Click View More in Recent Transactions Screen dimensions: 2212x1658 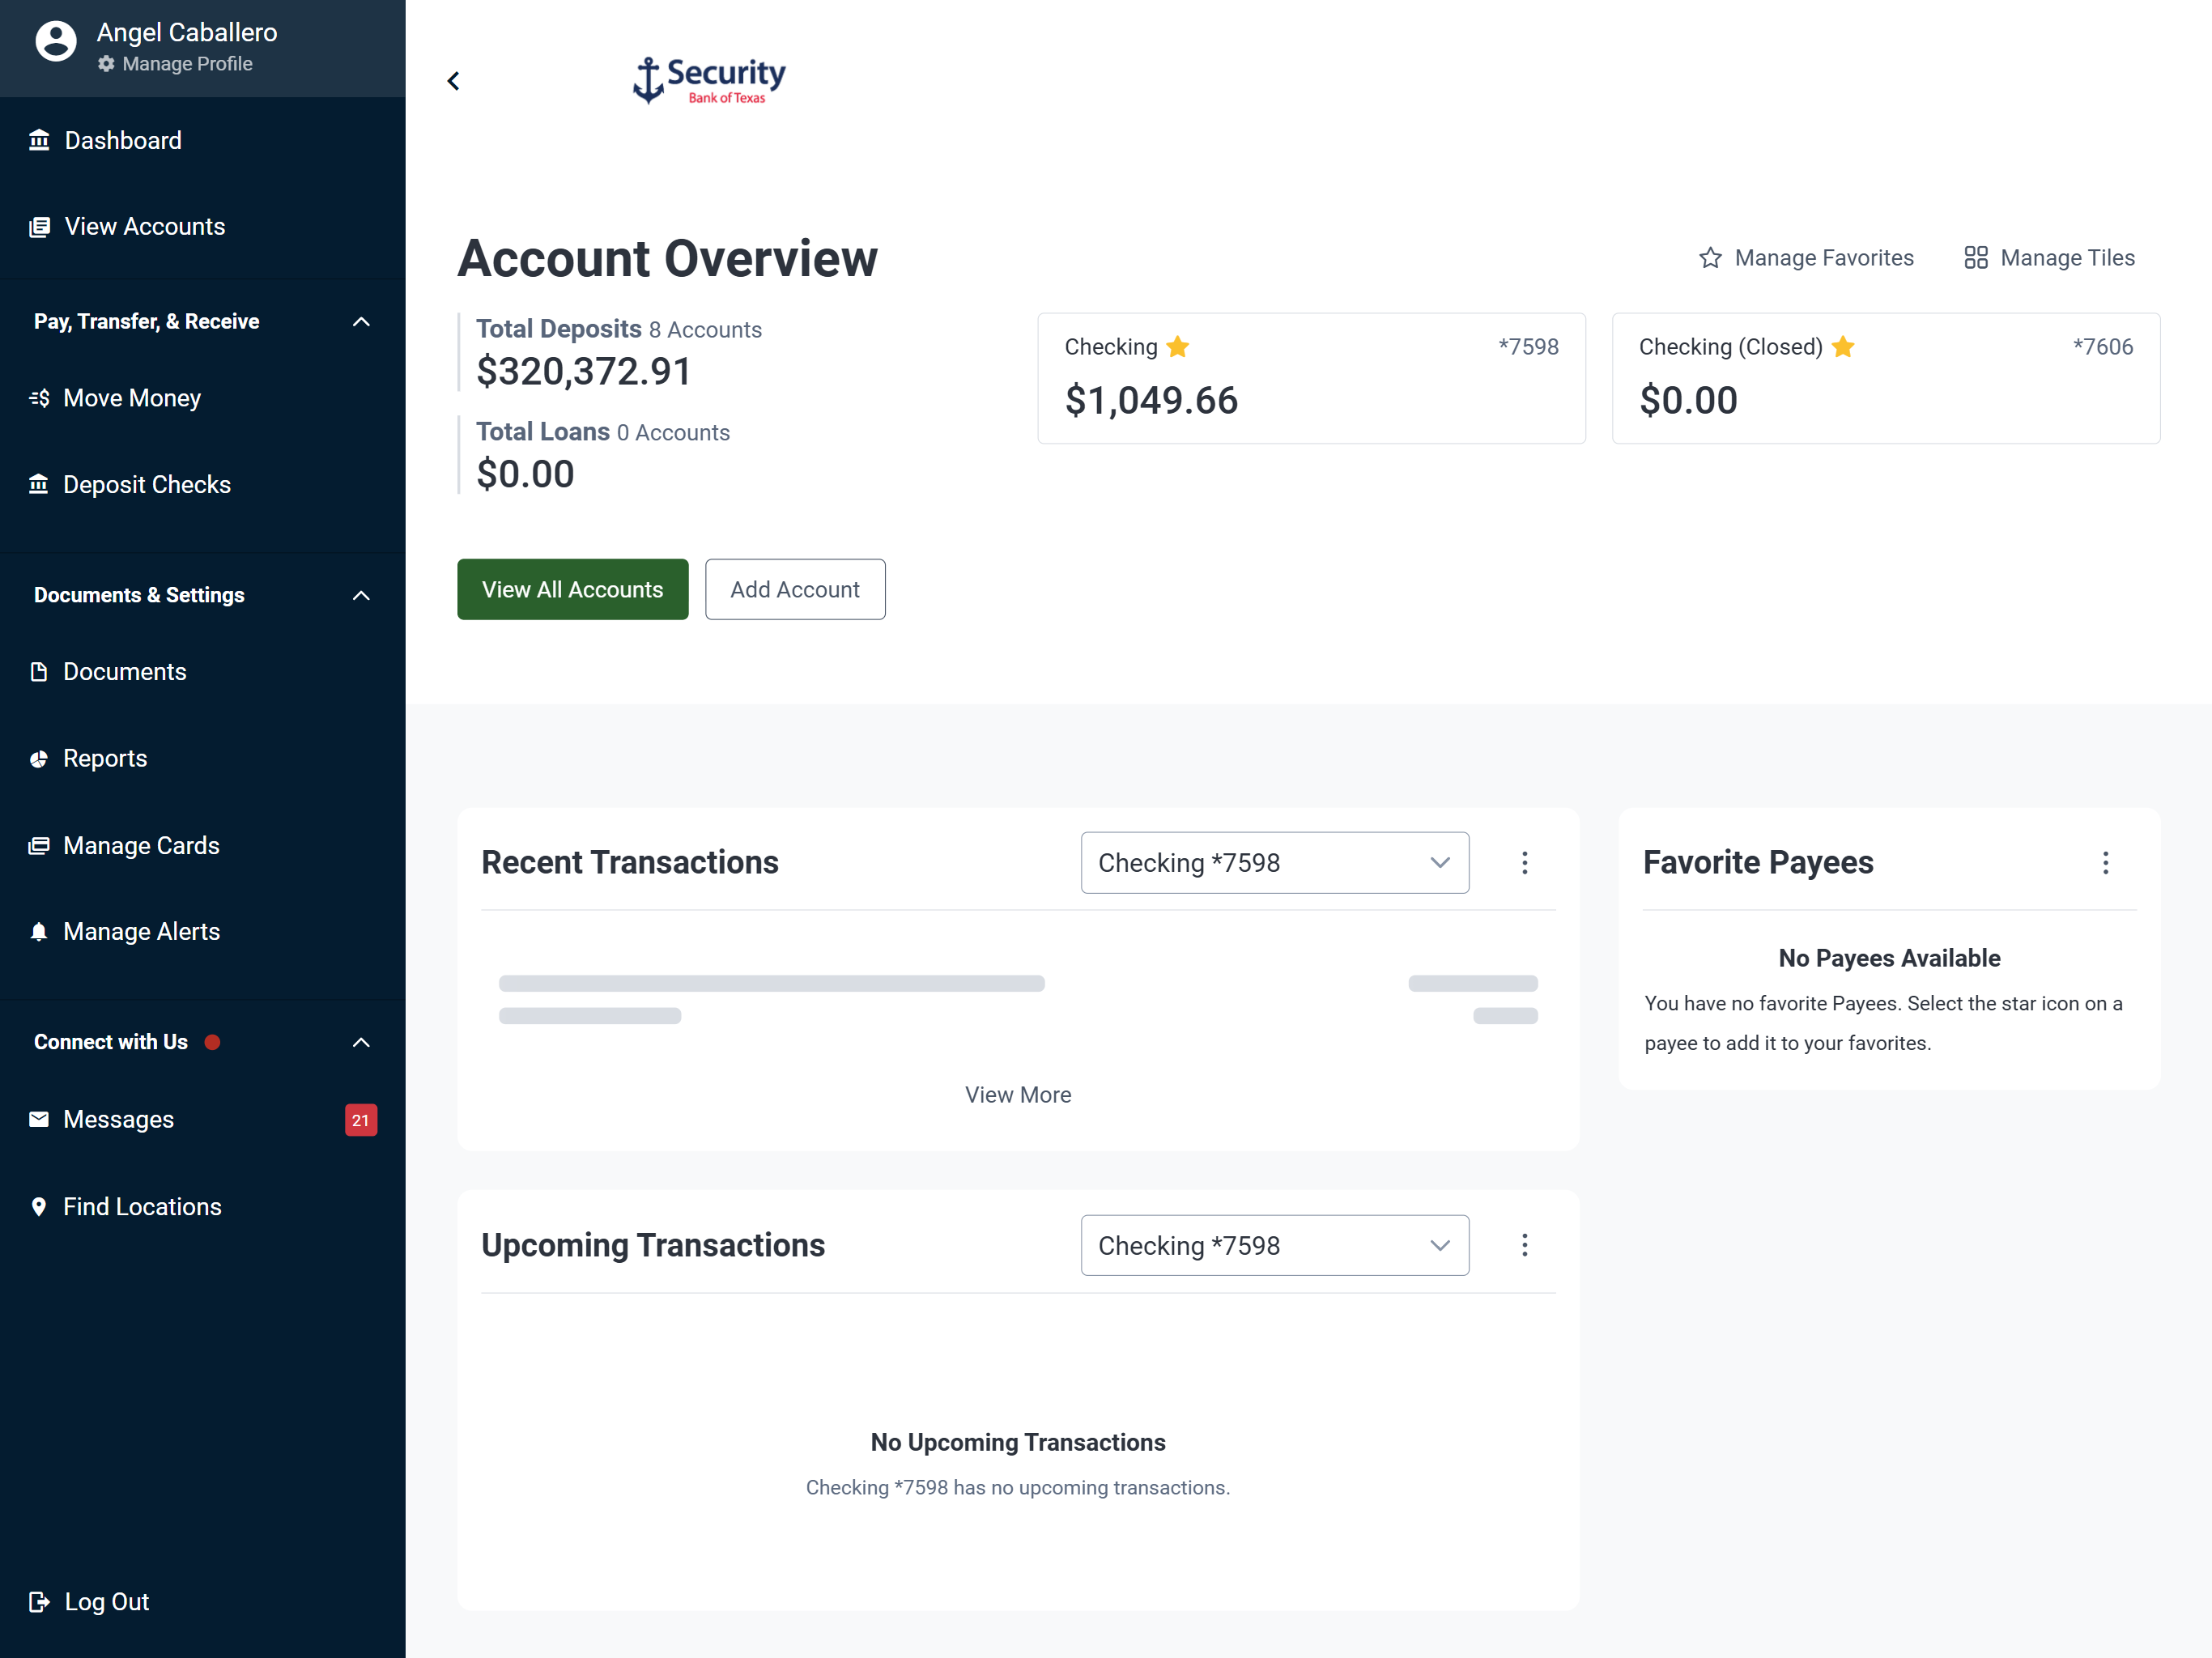point(1018,1095)
